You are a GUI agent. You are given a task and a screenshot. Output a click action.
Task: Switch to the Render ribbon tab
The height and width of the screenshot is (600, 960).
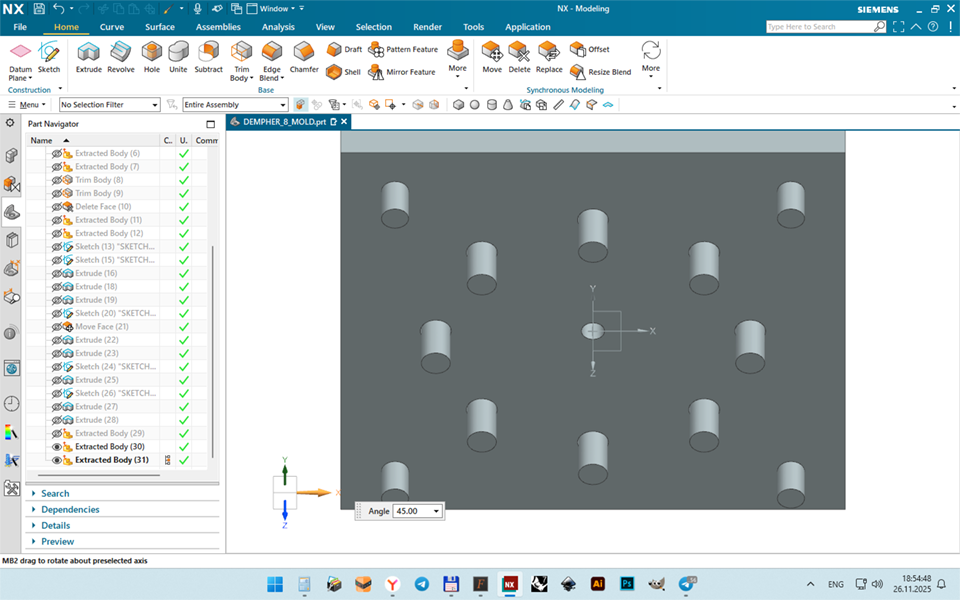pyautogui.click(x=427, y=27)
